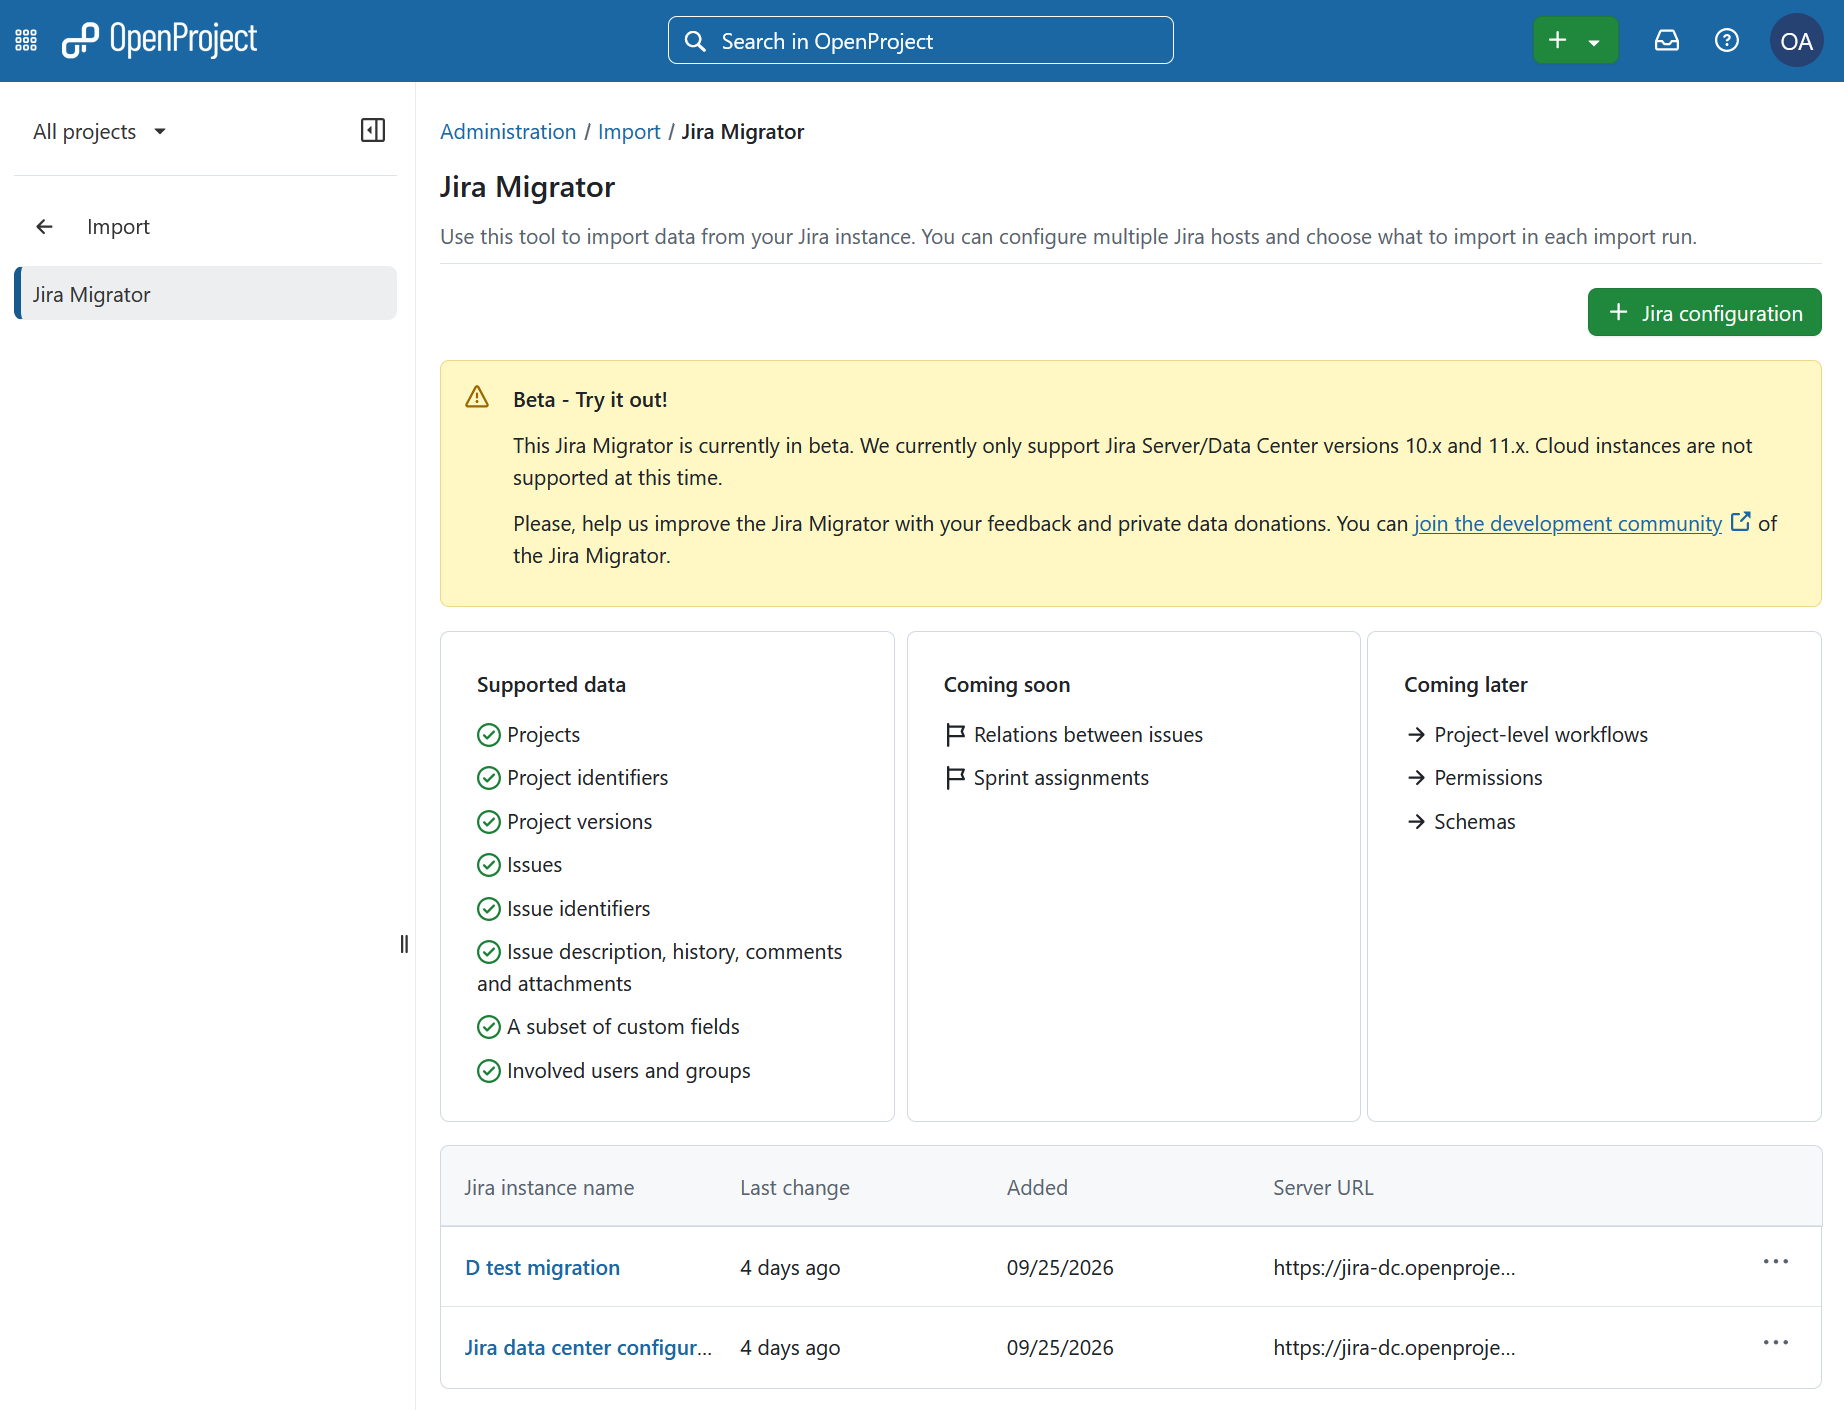Click the custom fields check icon

click(x=489, y=1027)
